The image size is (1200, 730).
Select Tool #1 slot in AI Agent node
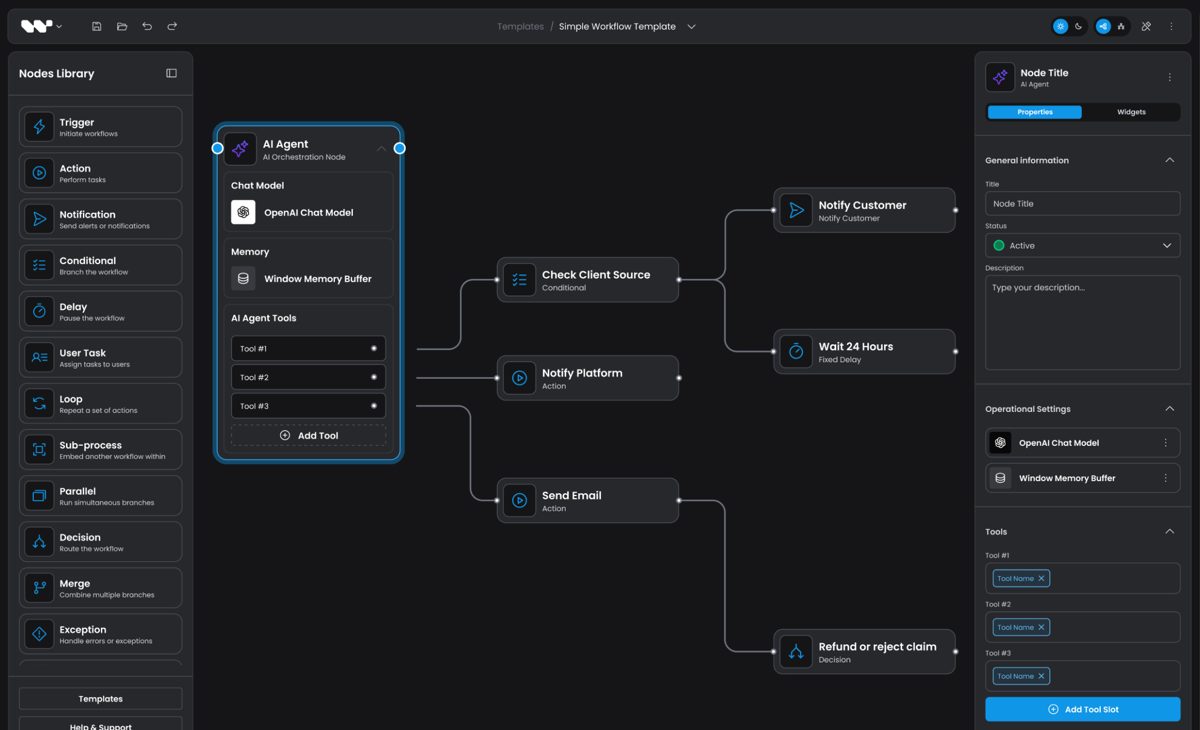(x=308, y=349)
